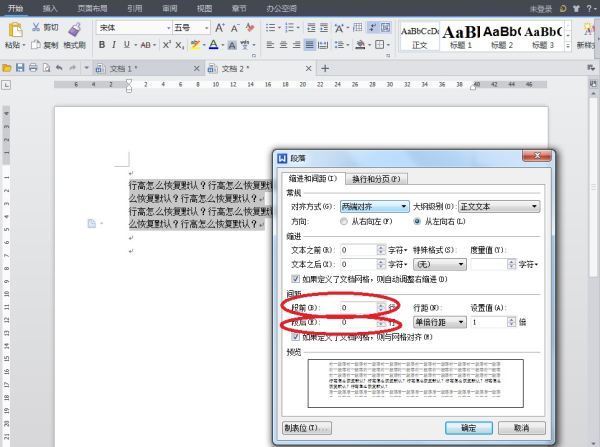The height and width of the screenshot is (447, 600).
Task: Increase font size with the larger A
Action: point(220,28)
